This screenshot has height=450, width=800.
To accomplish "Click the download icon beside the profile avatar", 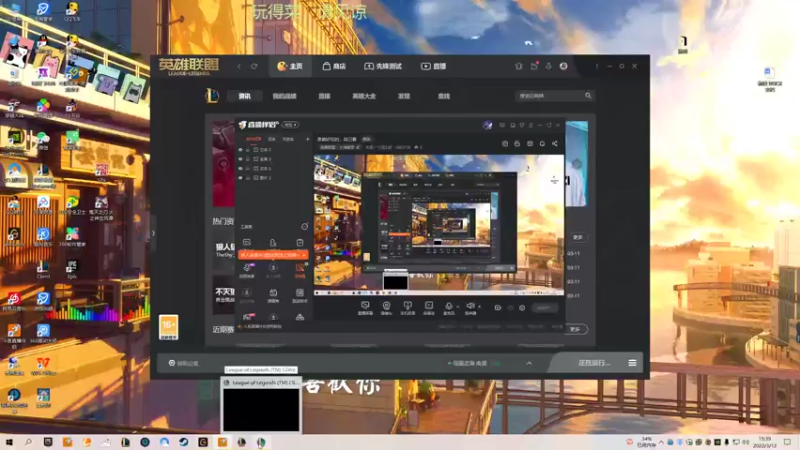I will pyautogui.click(x=548, y=66).
